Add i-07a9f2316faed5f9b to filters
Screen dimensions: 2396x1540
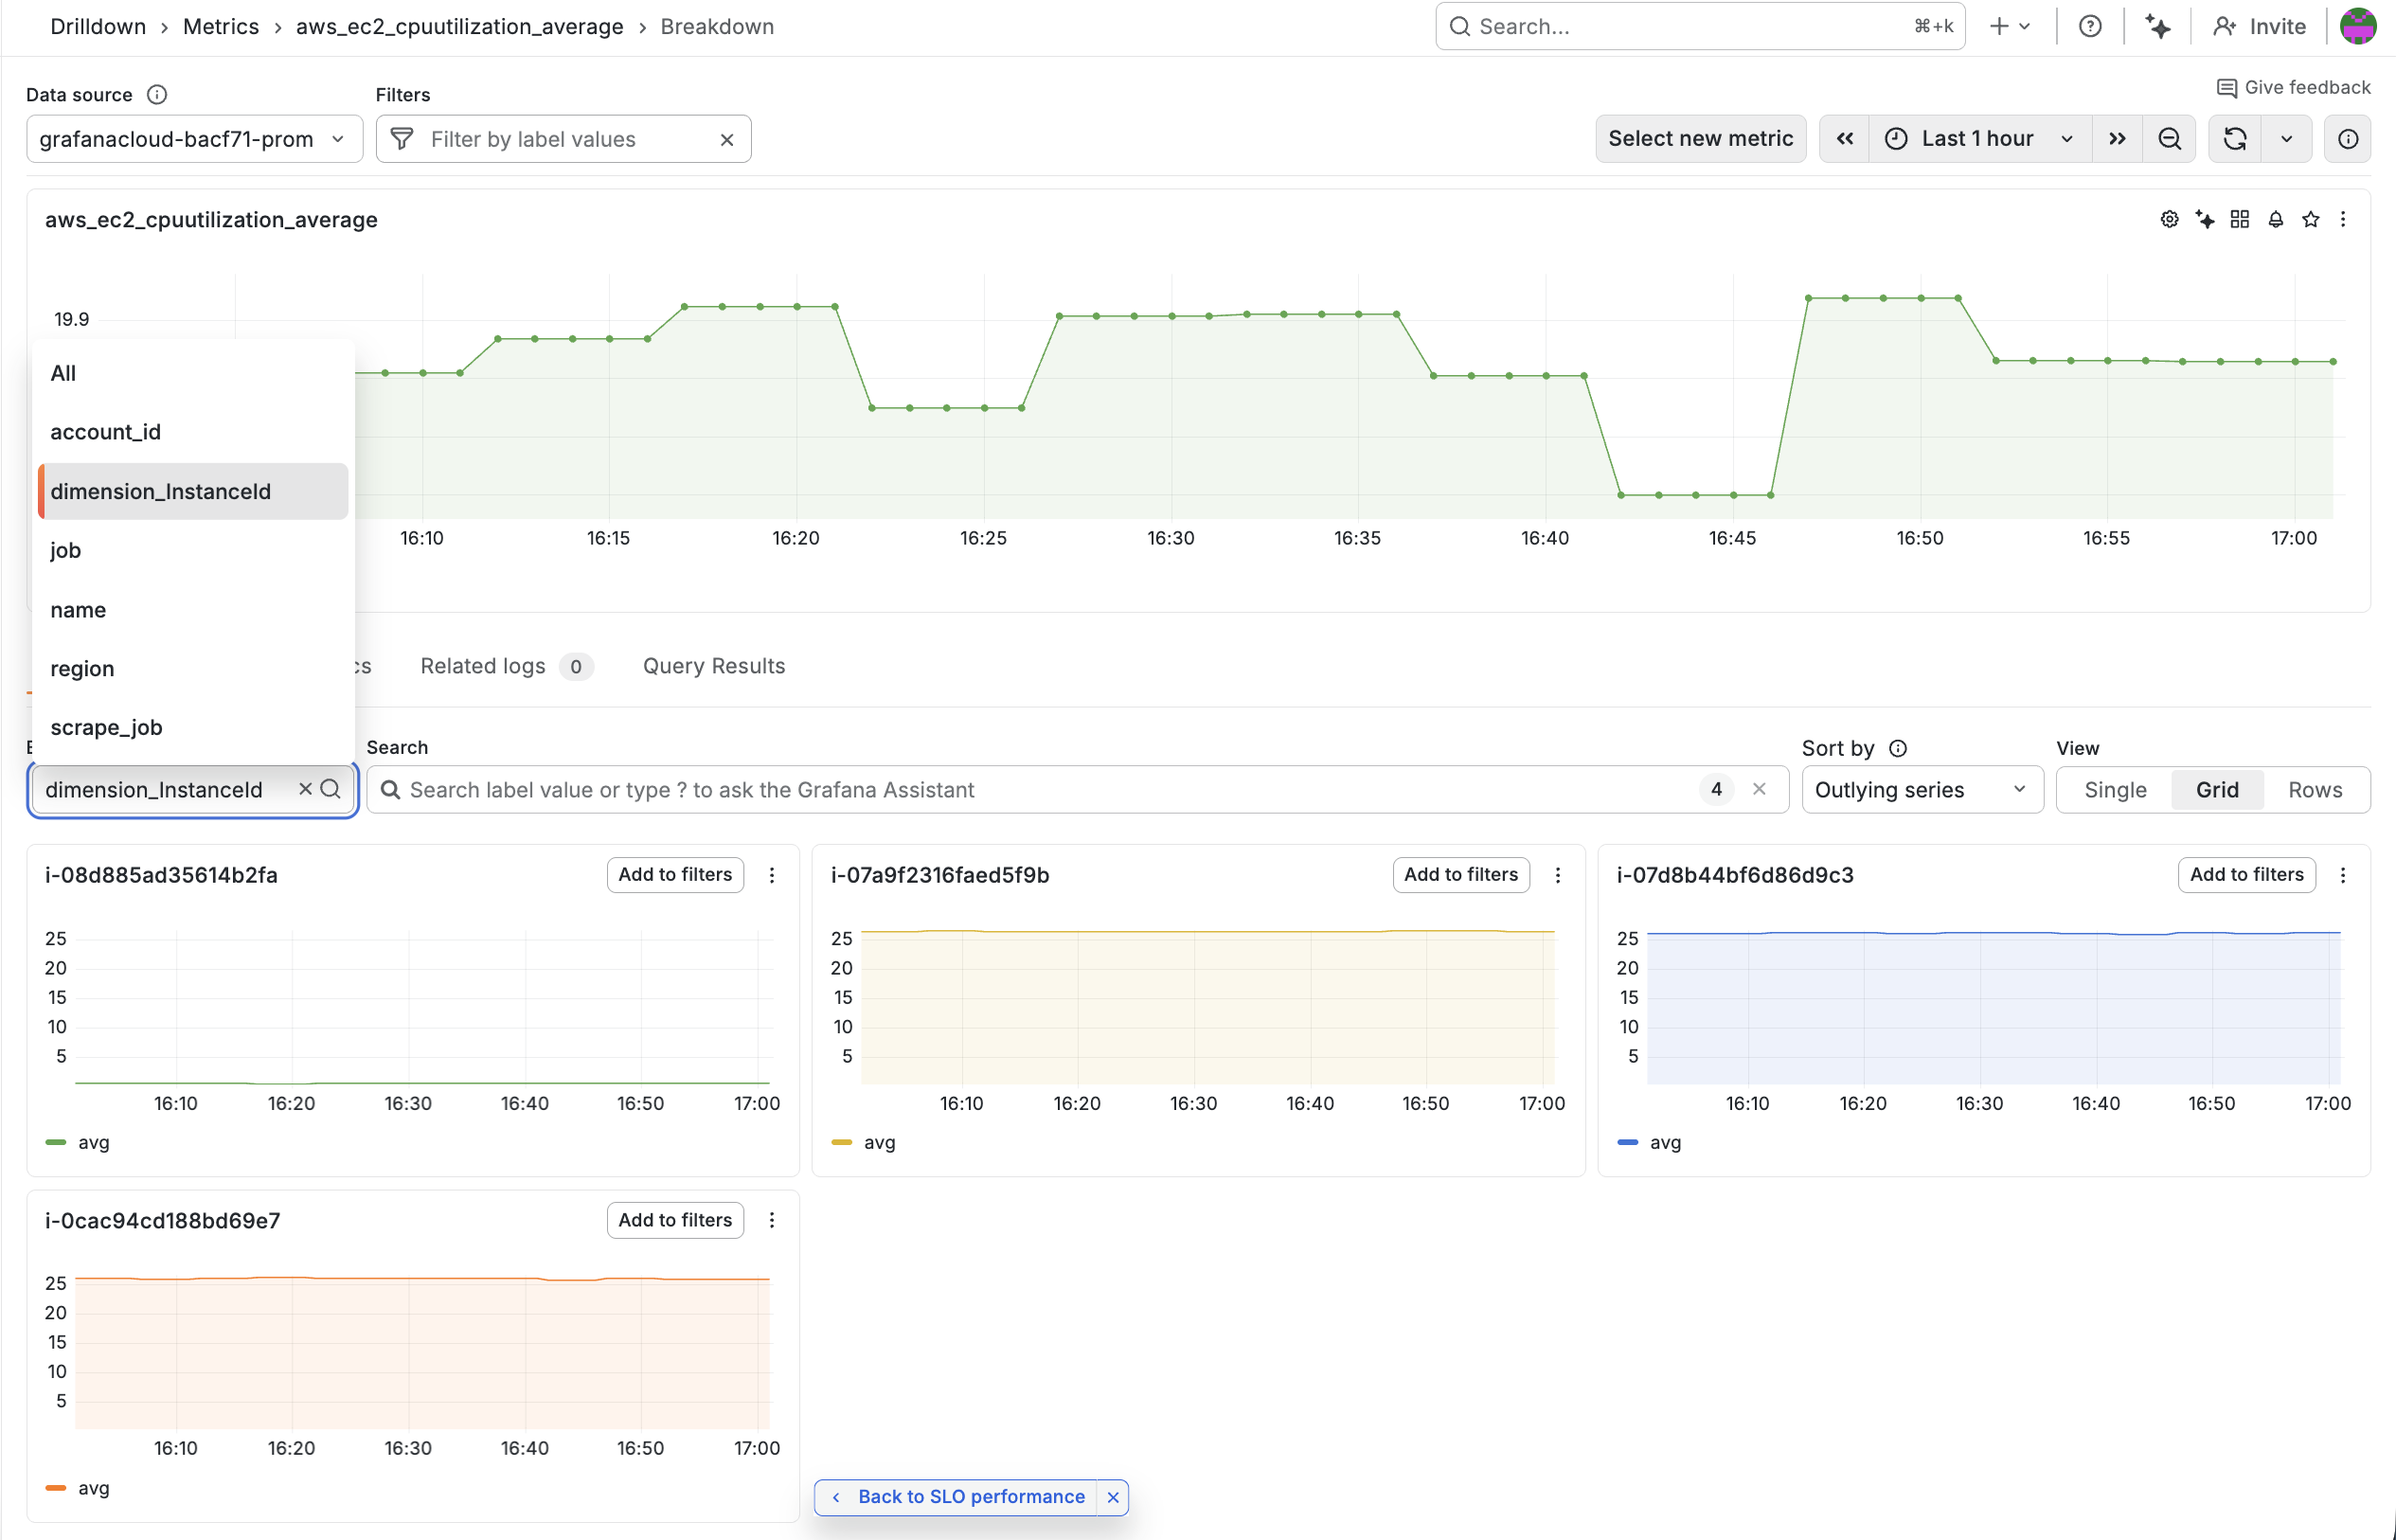tap(1461, 875)
